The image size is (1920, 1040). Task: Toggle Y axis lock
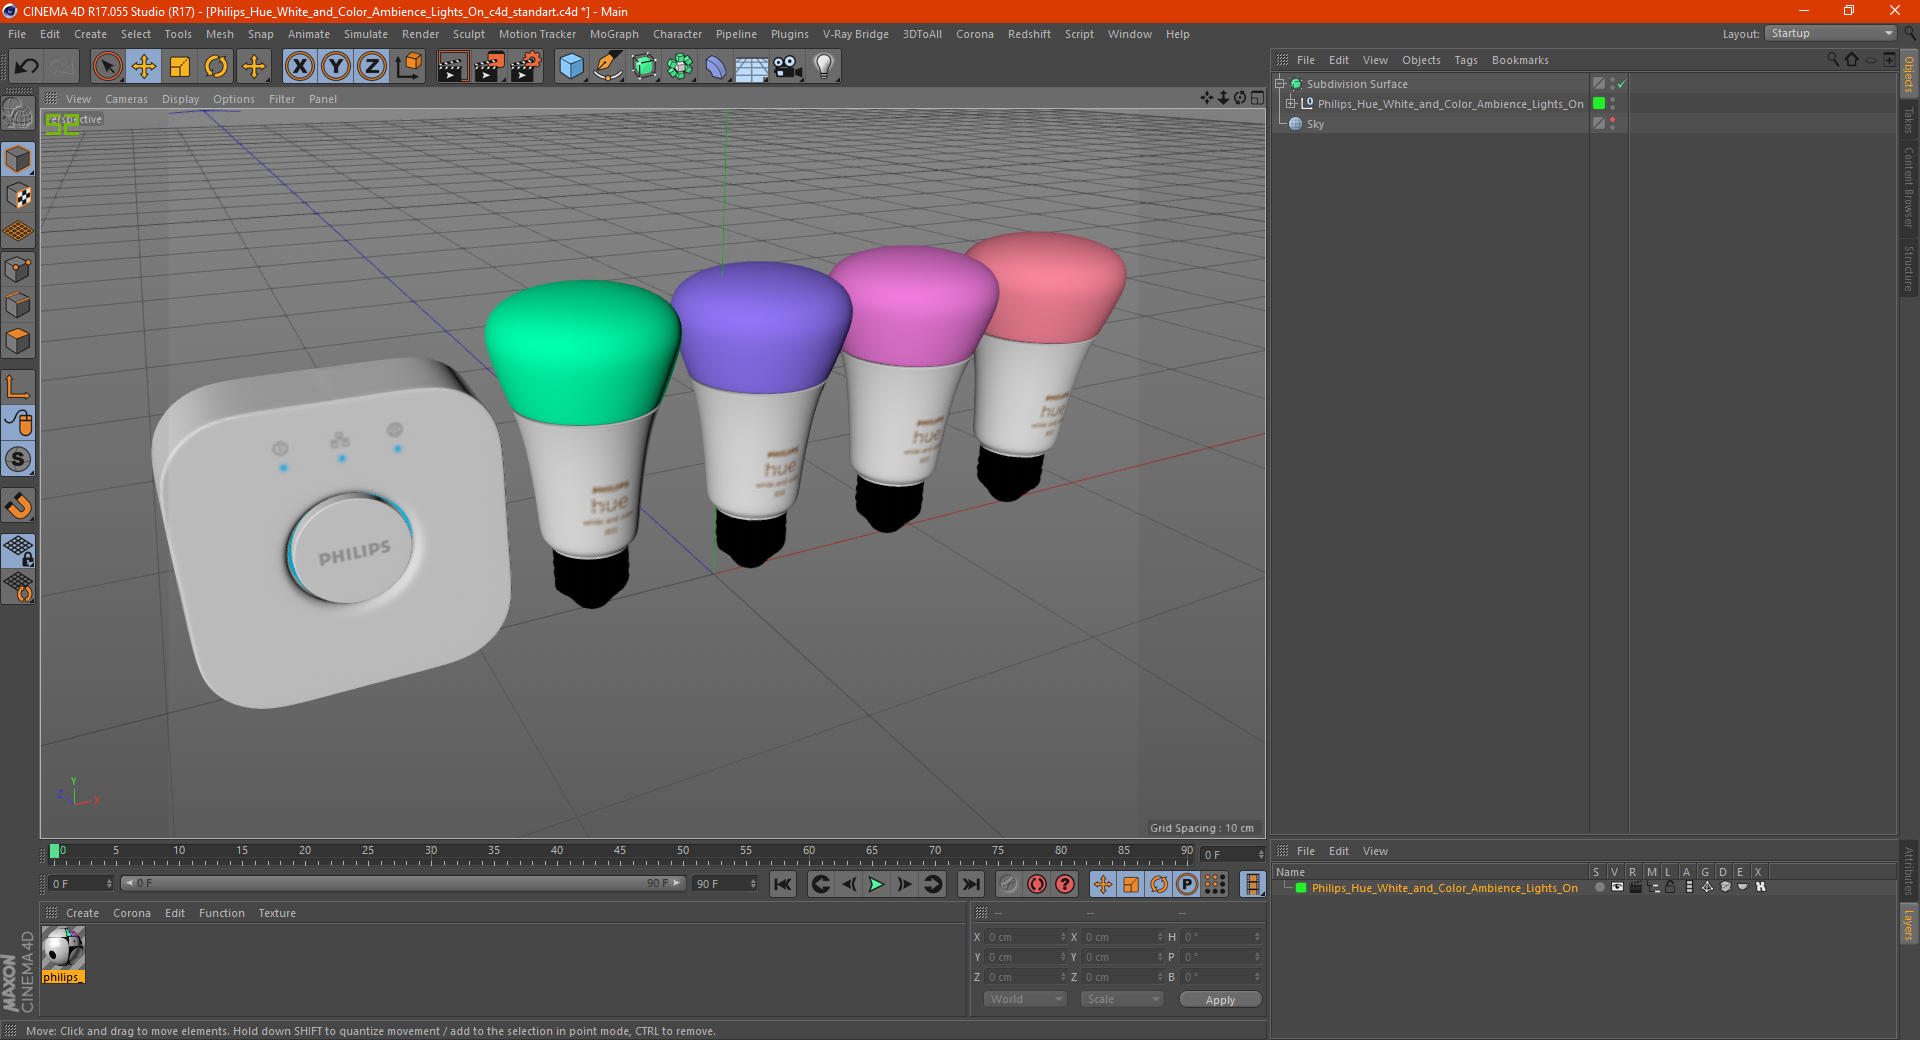tap(336, 67)
